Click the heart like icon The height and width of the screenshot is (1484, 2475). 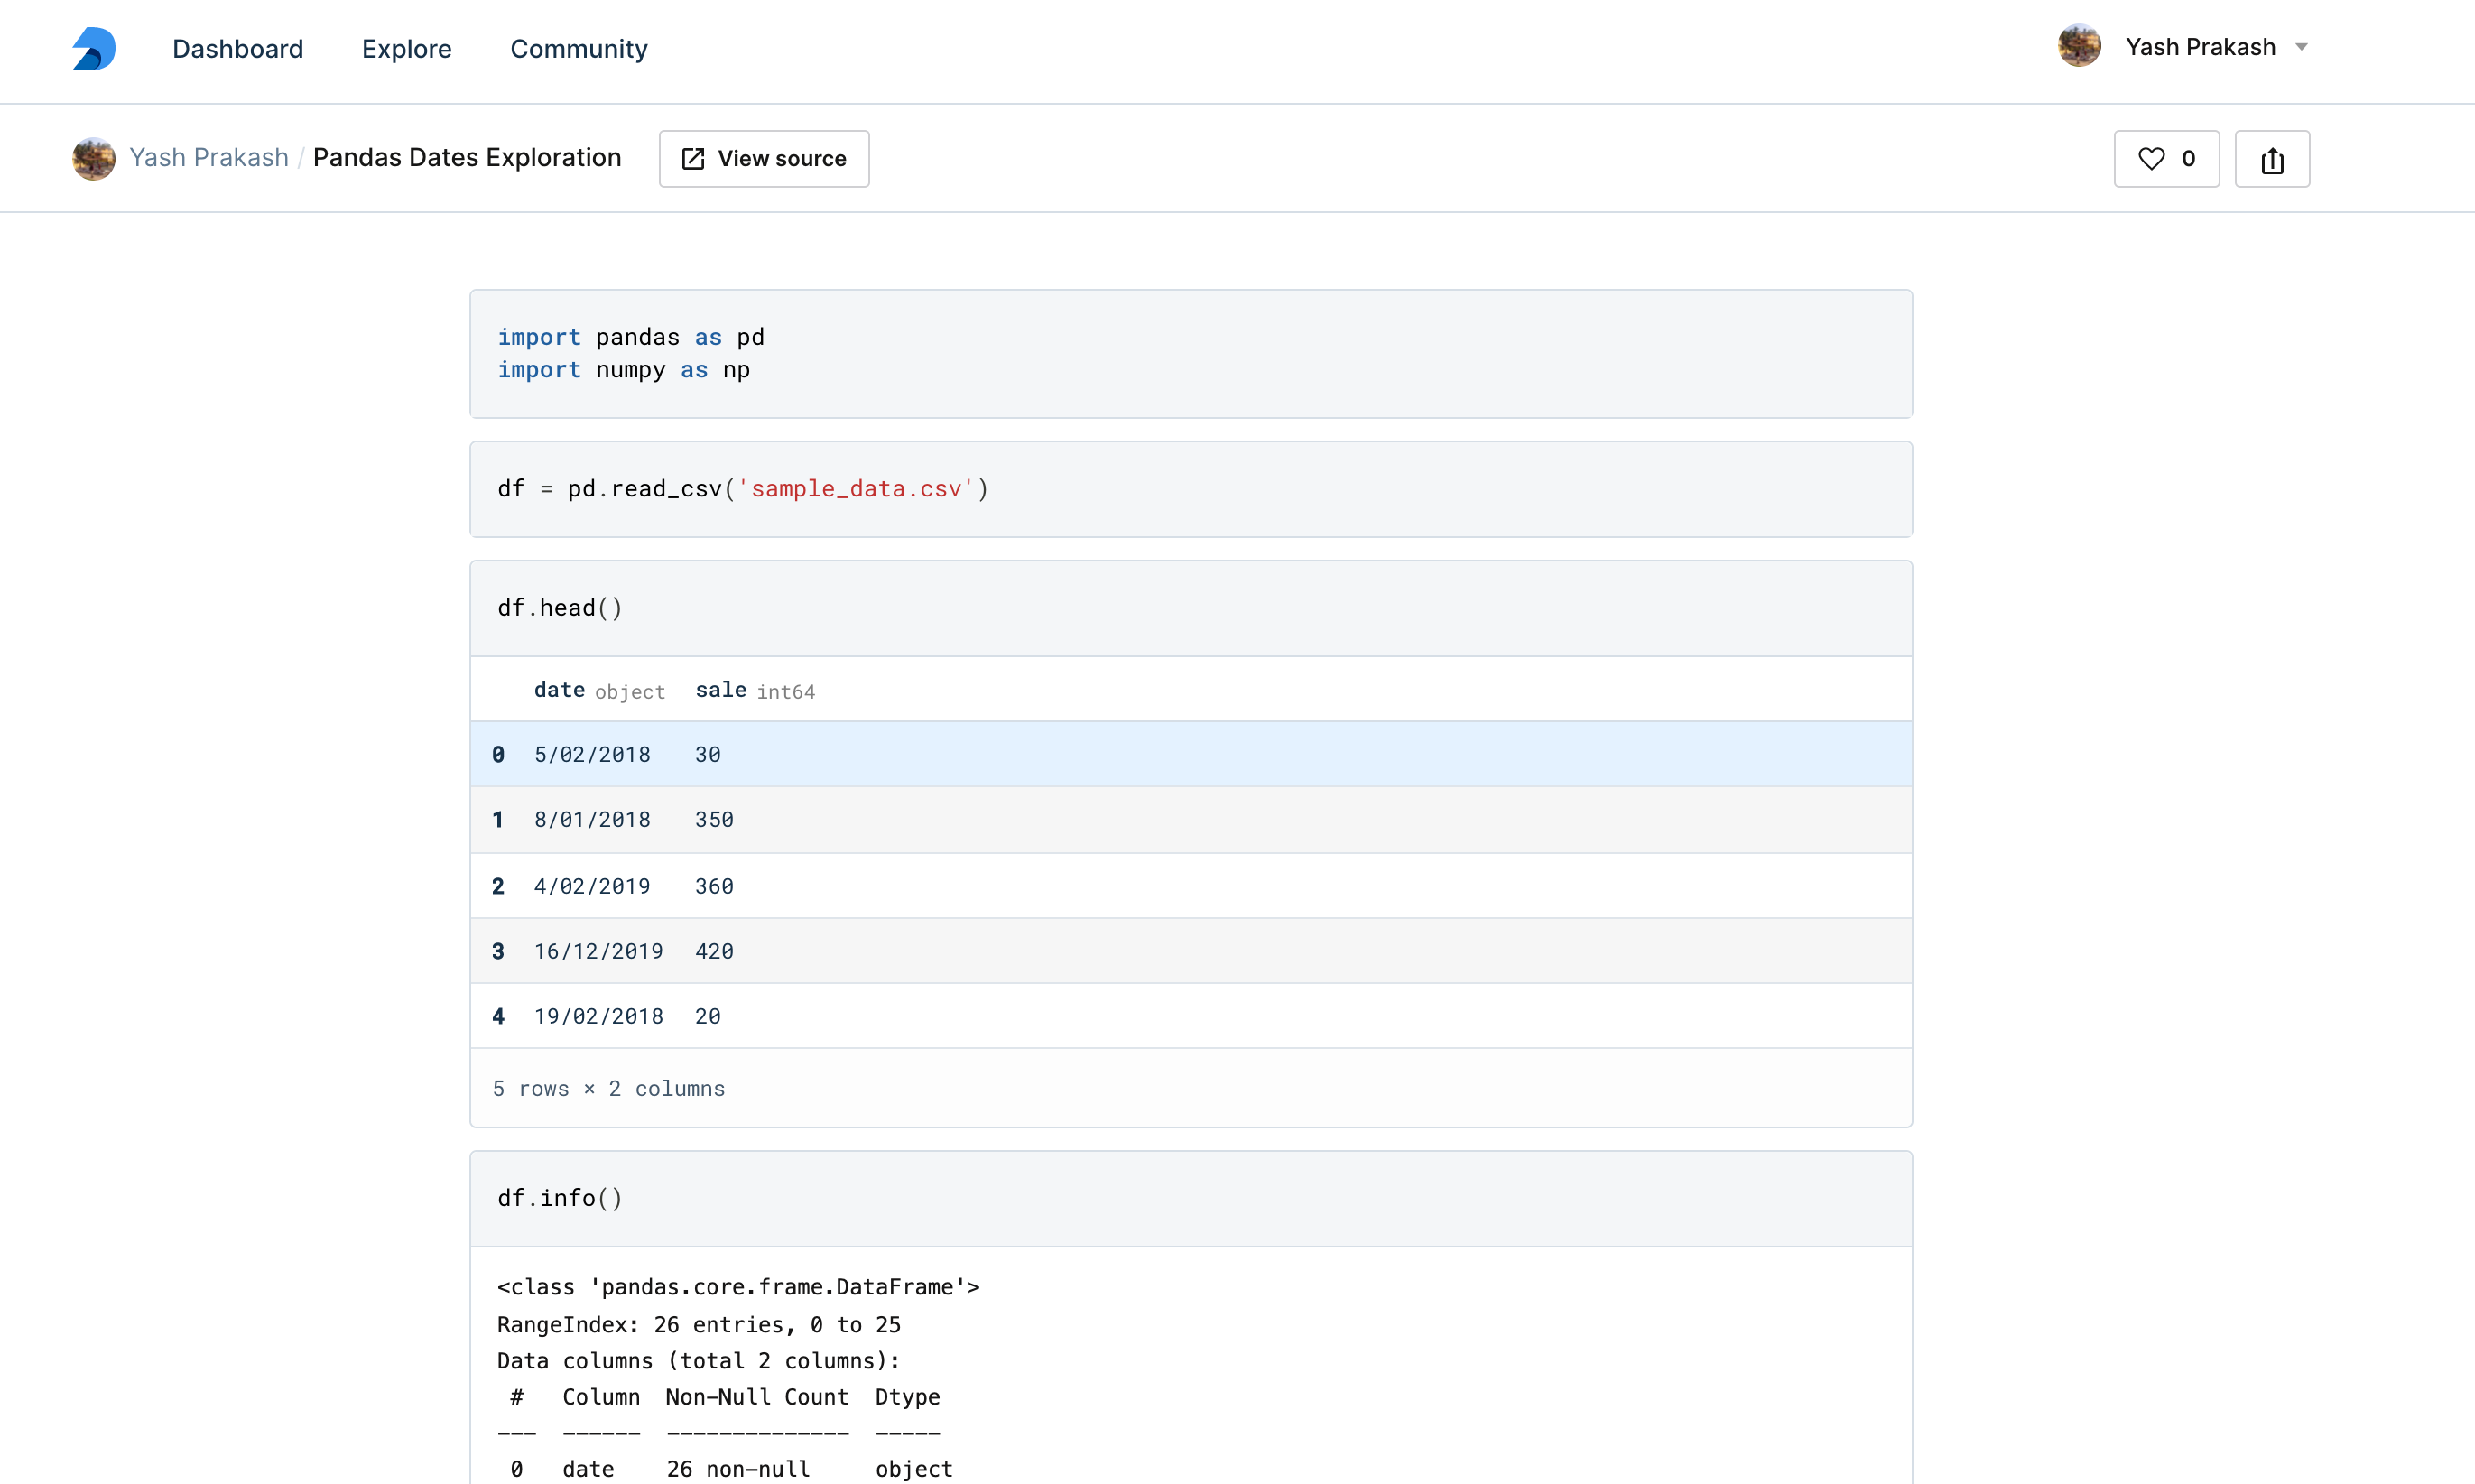click(2150, 159)
